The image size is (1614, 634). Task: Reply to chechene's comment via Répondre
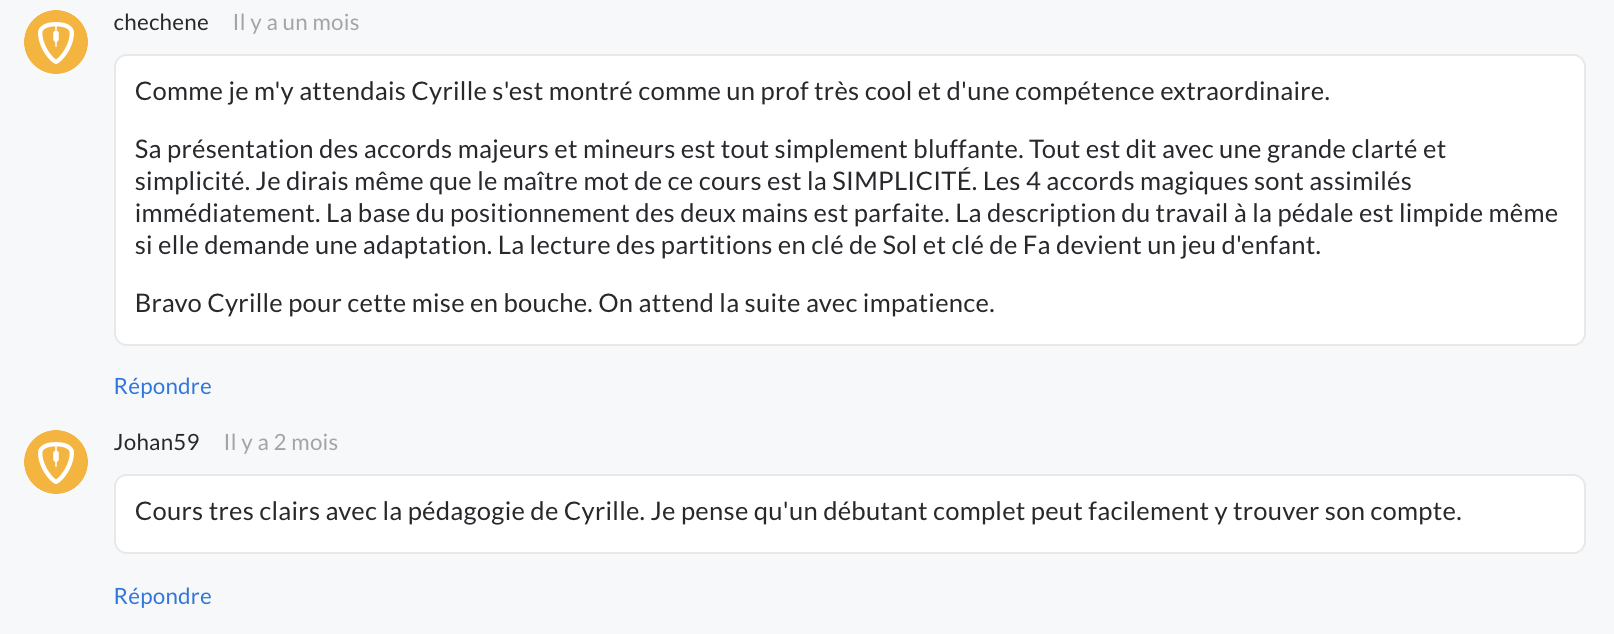163,387
